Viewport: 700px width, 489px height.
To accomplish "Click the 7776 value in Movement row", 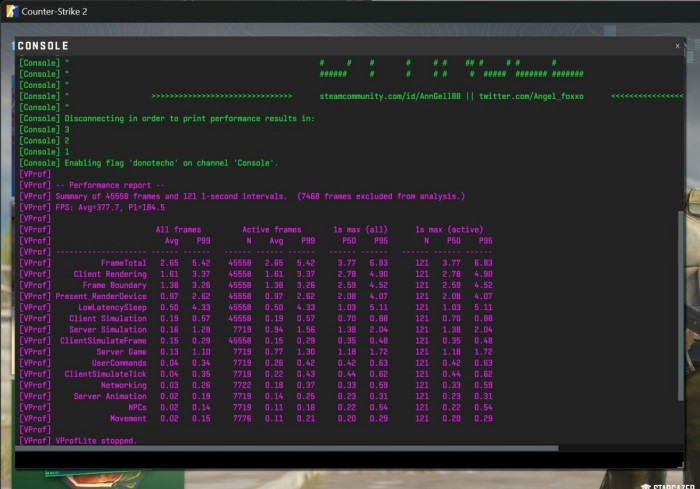I will point(242,418).
